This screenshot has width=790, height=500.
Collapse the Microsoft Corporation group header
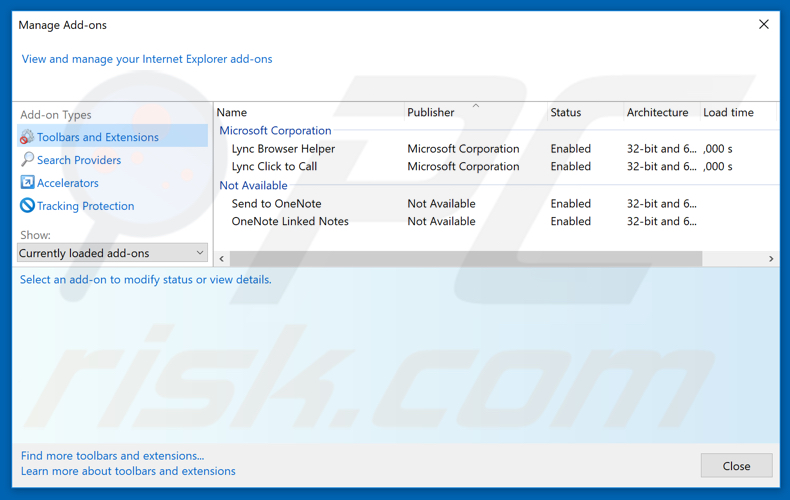[x=275, y=131]
